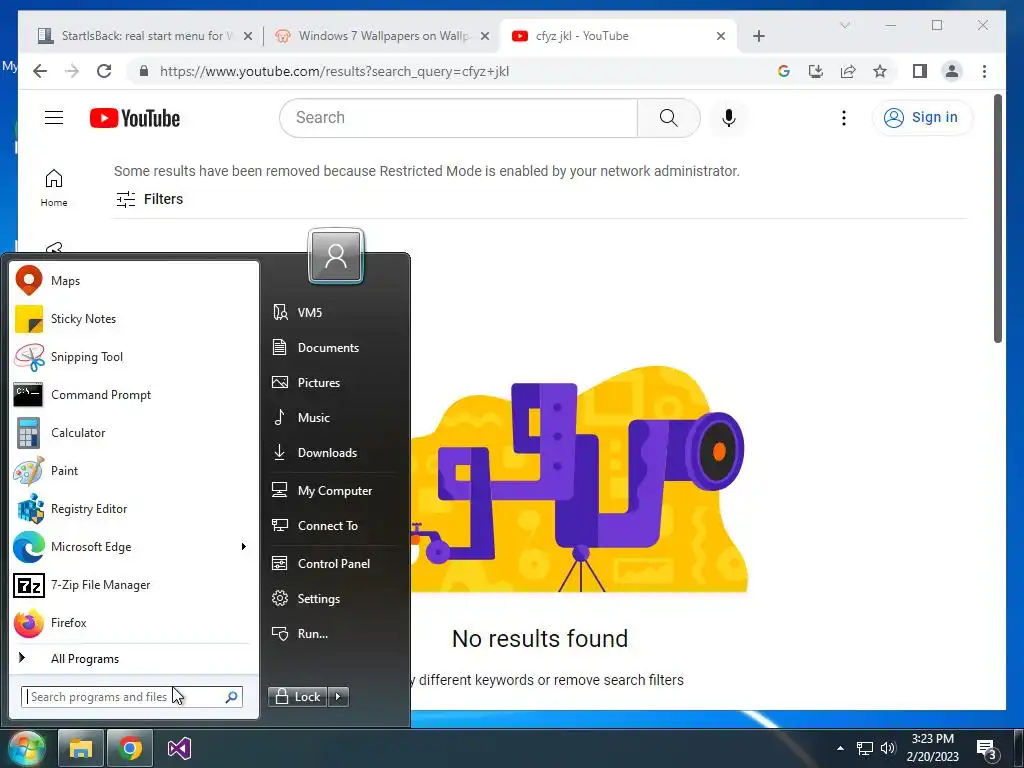Bookmark this page with the star
Viewport: 1024px width, 768px height.
click(x=880, y=71)
